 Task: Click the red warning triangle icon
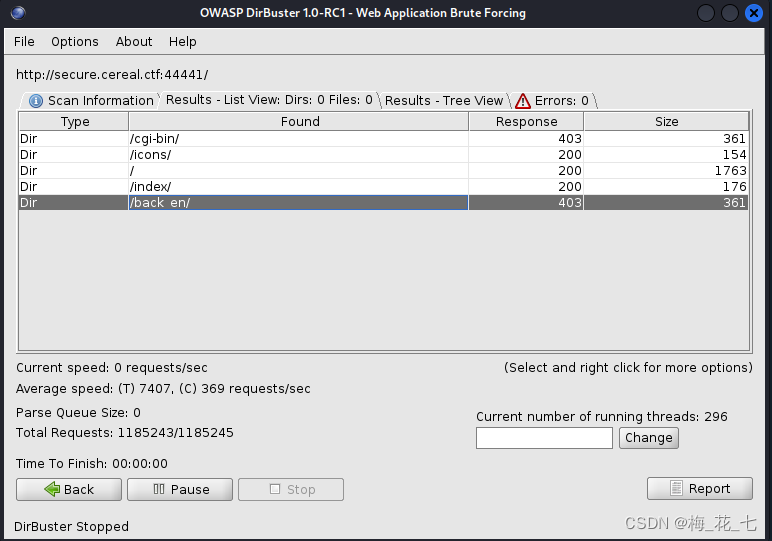[x=523, y=101]
